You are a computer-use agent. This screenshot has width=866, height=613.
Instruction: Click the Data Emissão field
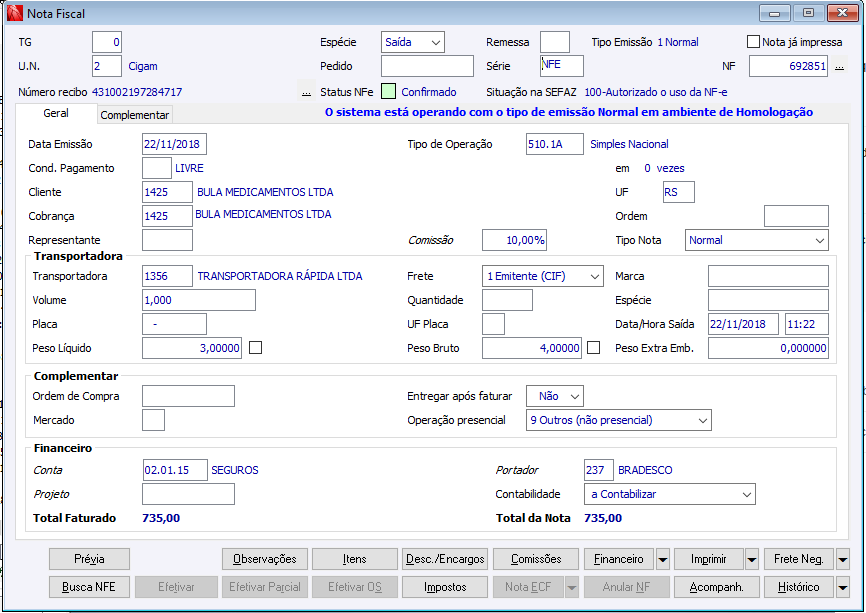[175, 144]
